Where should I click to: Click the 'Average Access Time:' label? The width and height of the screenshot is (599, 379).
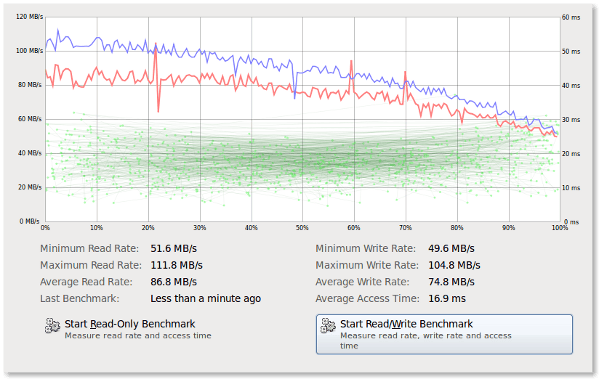point(367,298)
